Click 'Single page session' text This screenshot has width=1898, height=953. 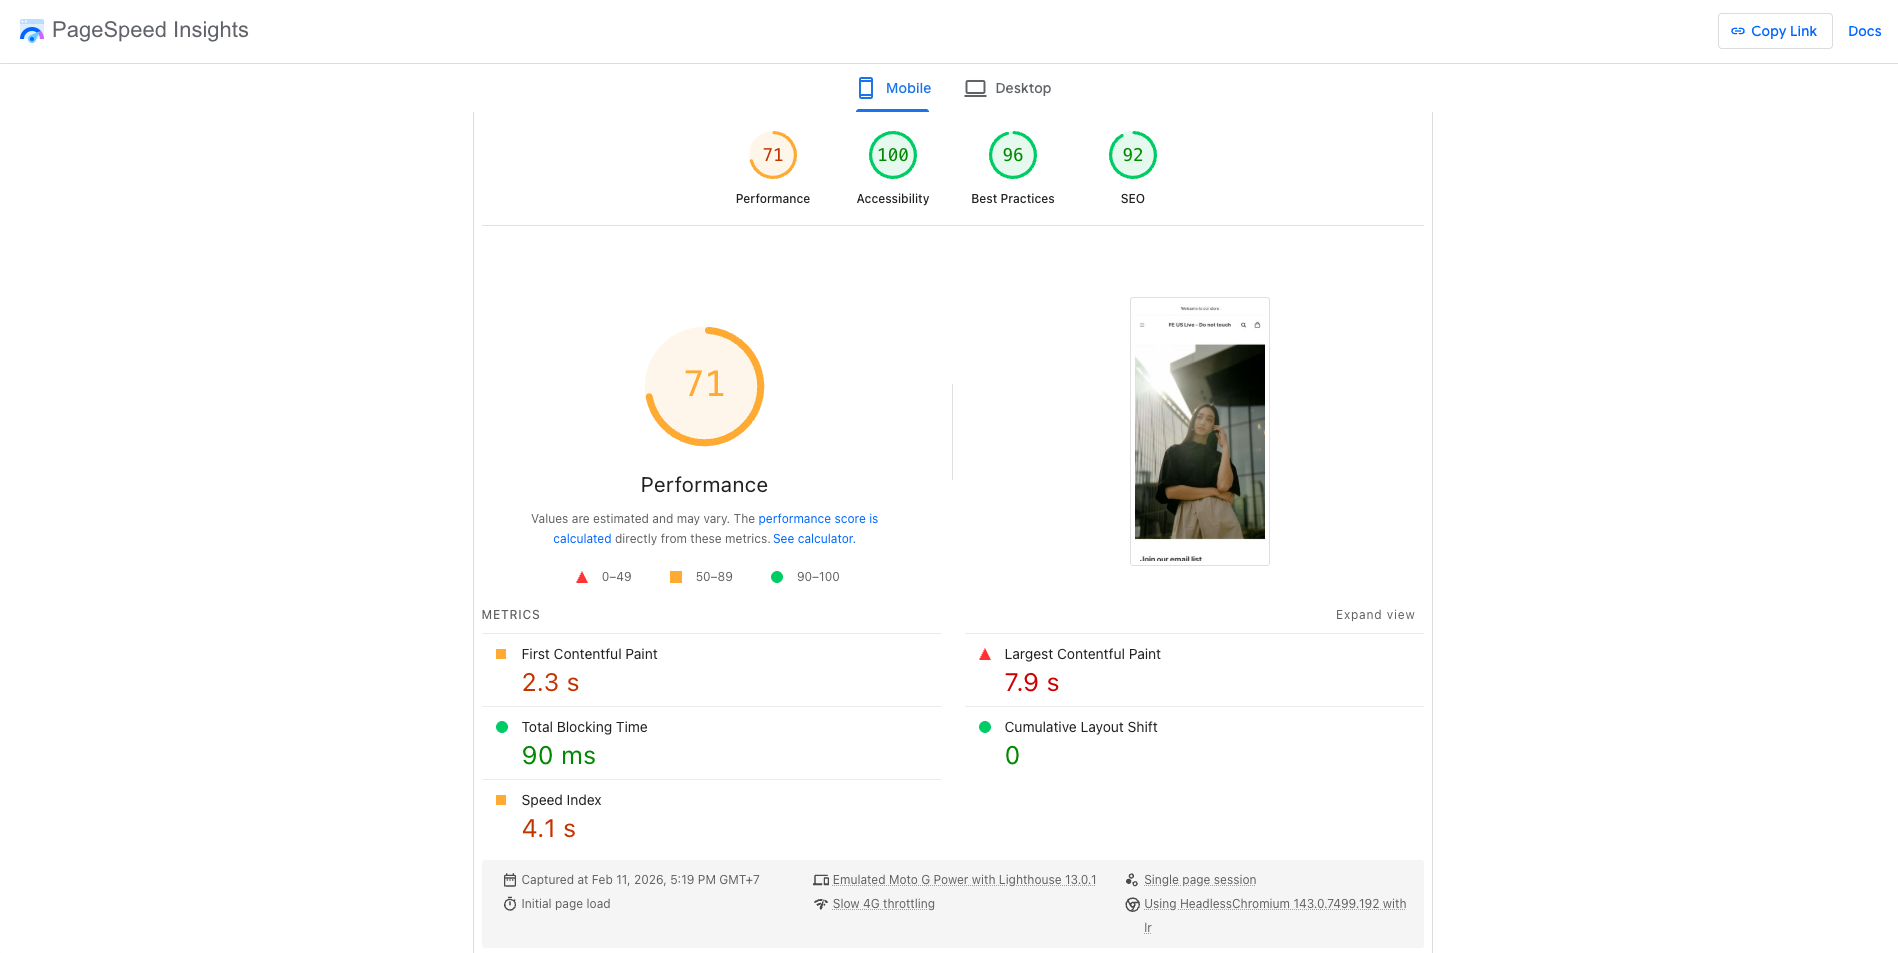(1200, 880)
